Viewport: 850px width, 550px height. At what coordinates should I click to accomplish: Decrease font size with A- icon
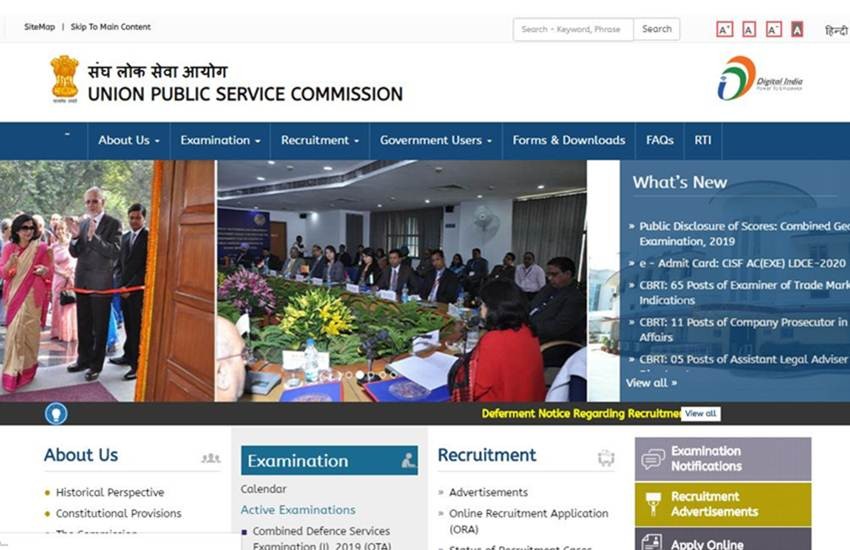point(774,29)
